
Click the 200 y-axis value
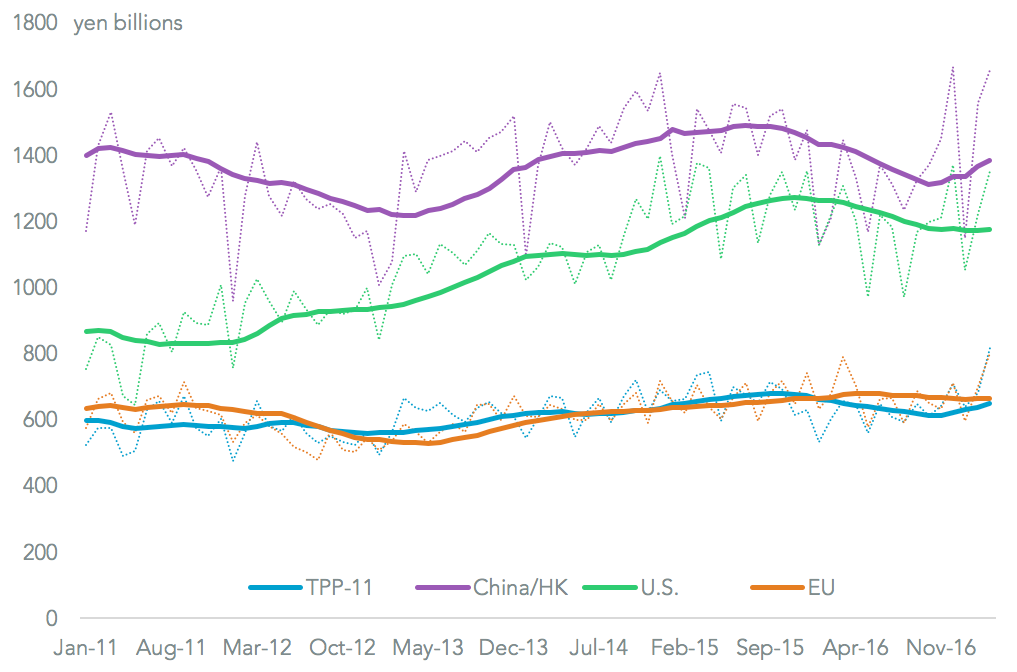click(x=40, y=552)
